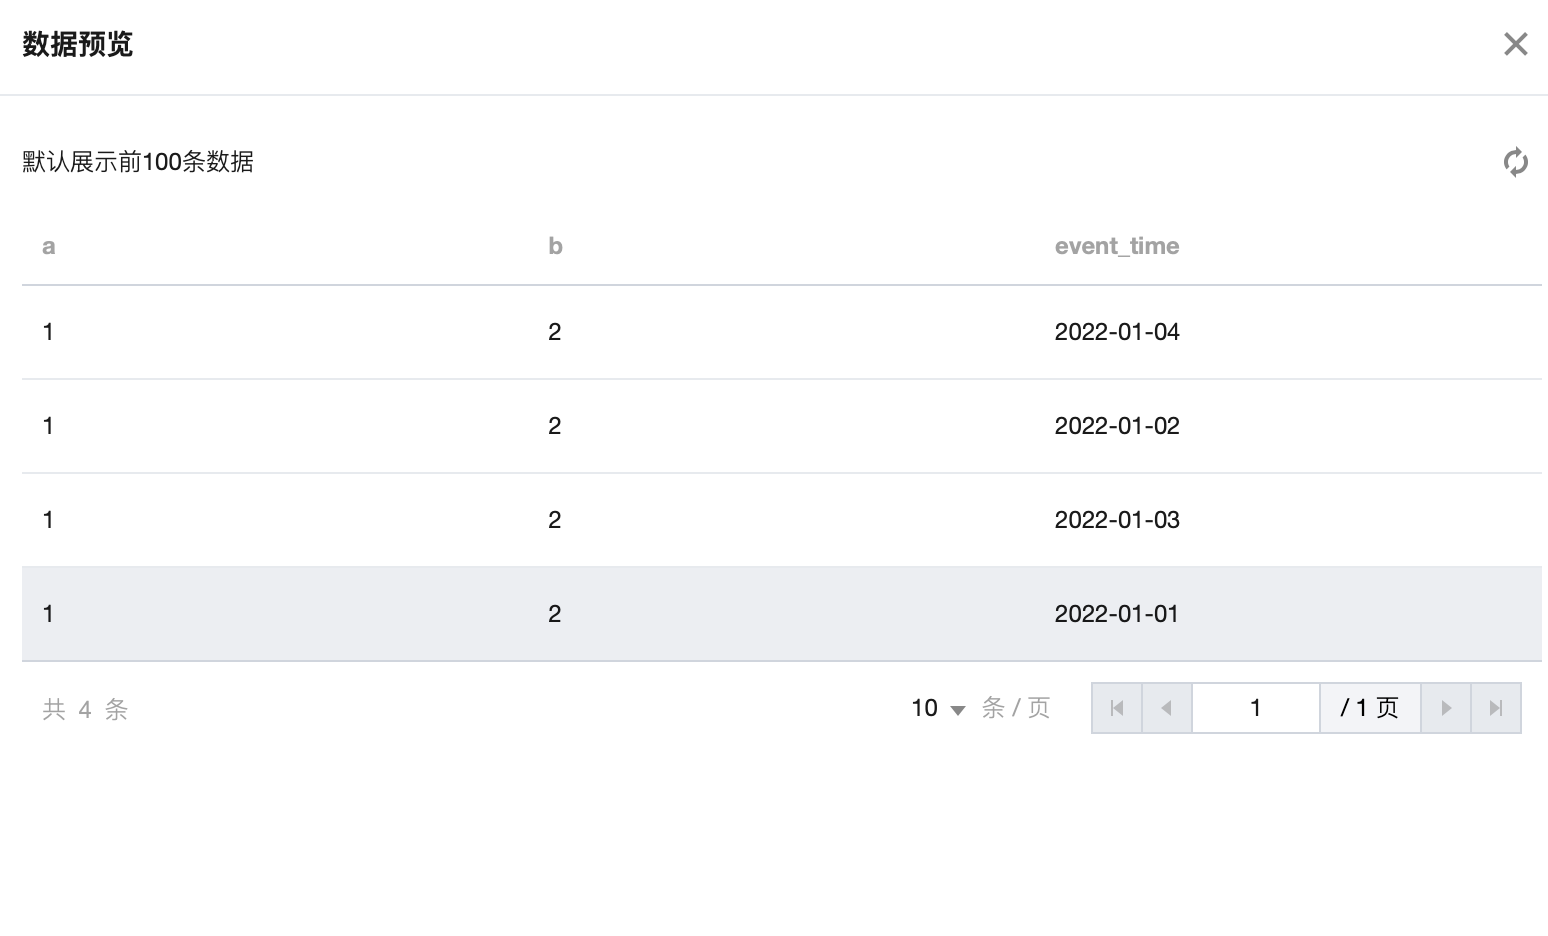1548x936 pixels.
Task: Click the dropdown arrow next to 10
Action: click(x=957, y=710)
